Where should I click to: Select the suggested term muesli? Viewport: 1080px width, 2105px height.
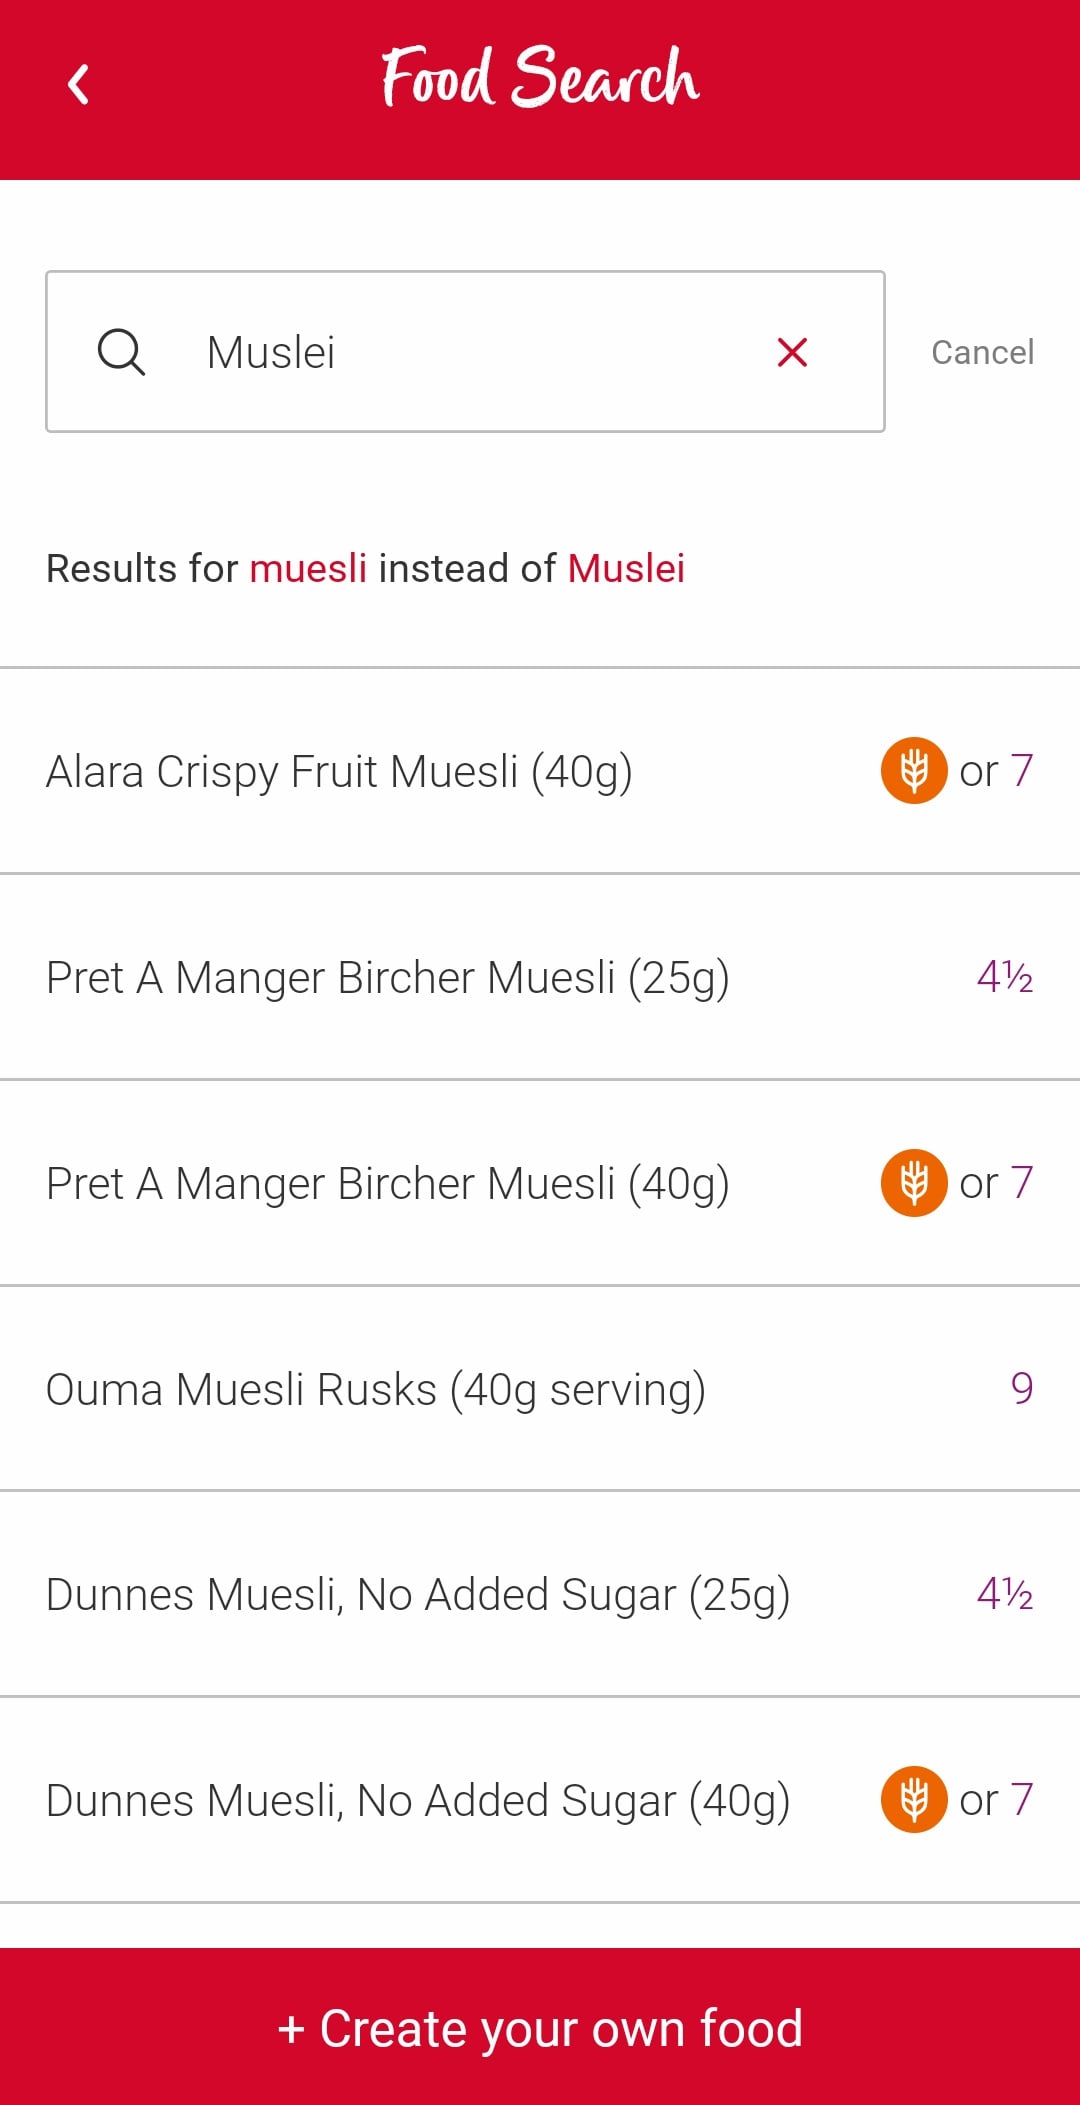pos(308,568)
